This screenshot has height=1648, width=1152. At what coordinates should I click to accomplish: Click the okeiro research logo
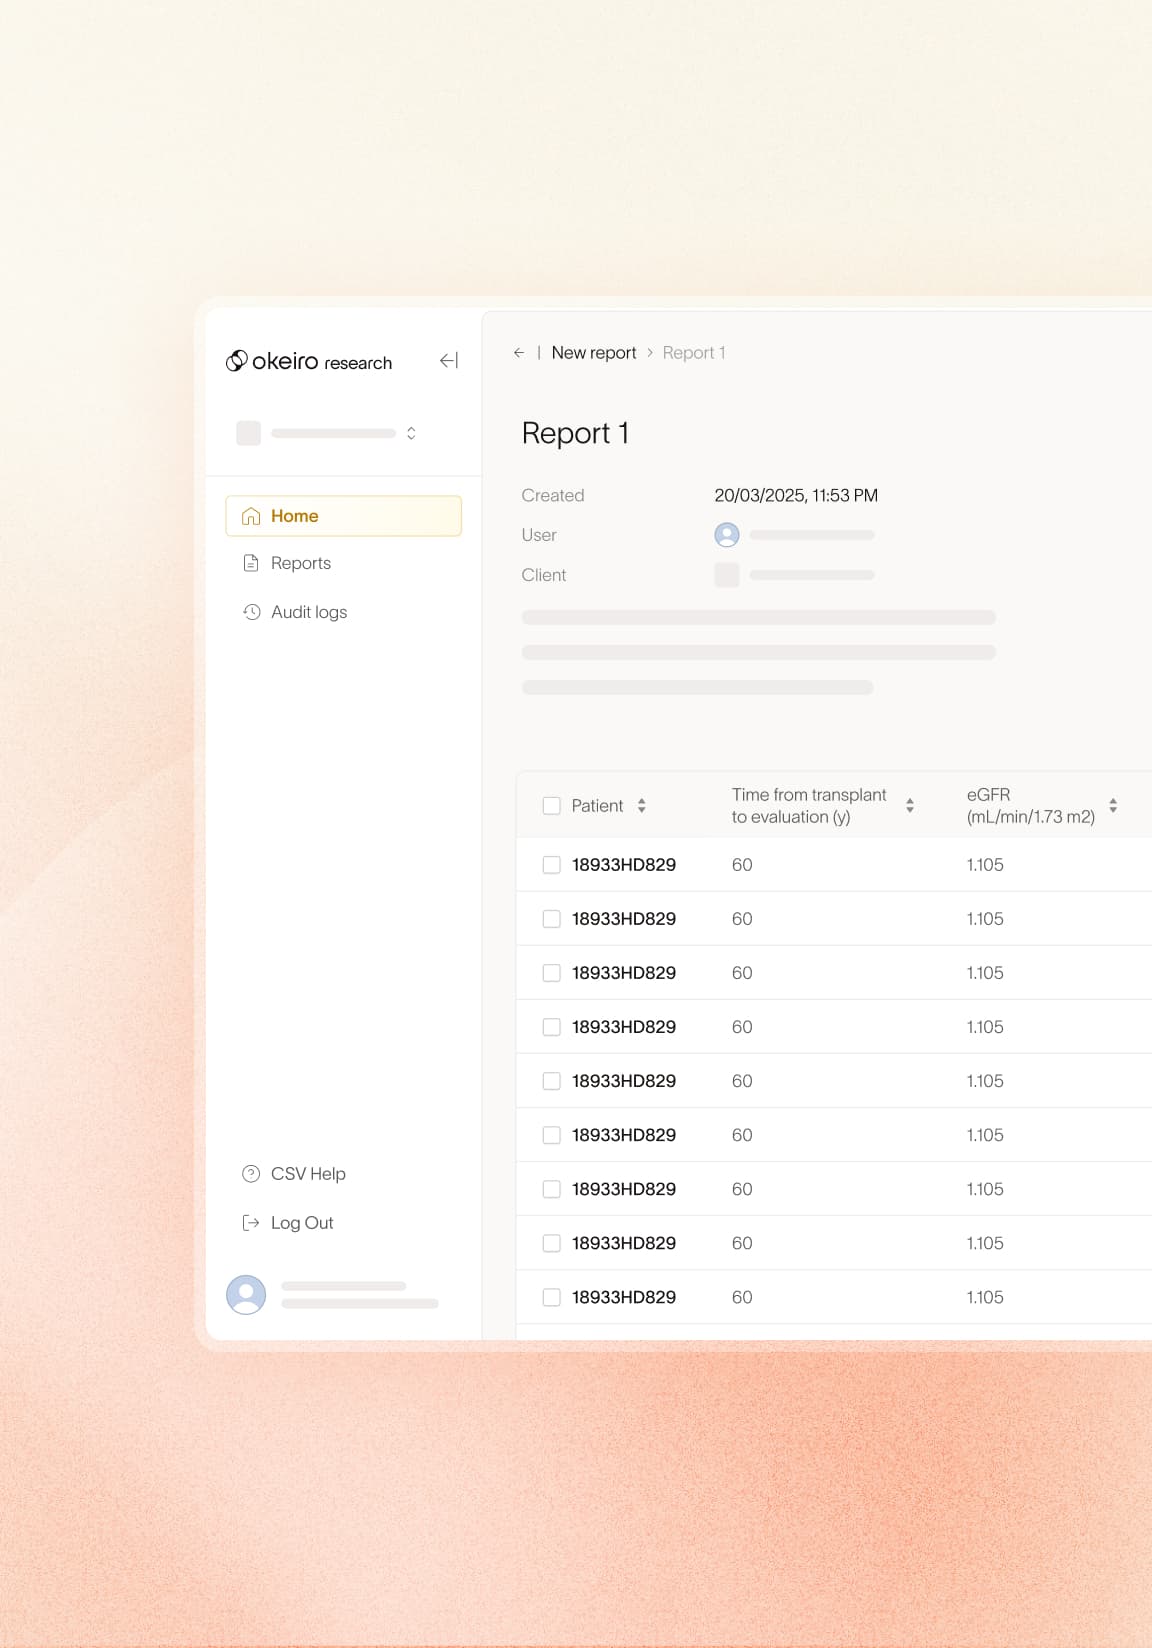coord(309,361)
